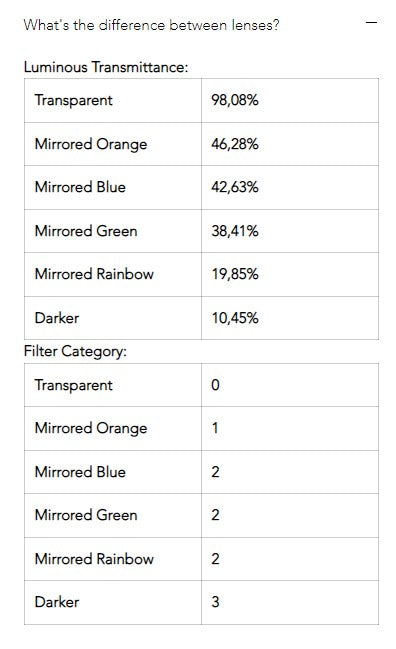Viewport: 396px width, 649px height.
Task: Click "What's the difference between lenses?" heading
Action: [151, 25]
